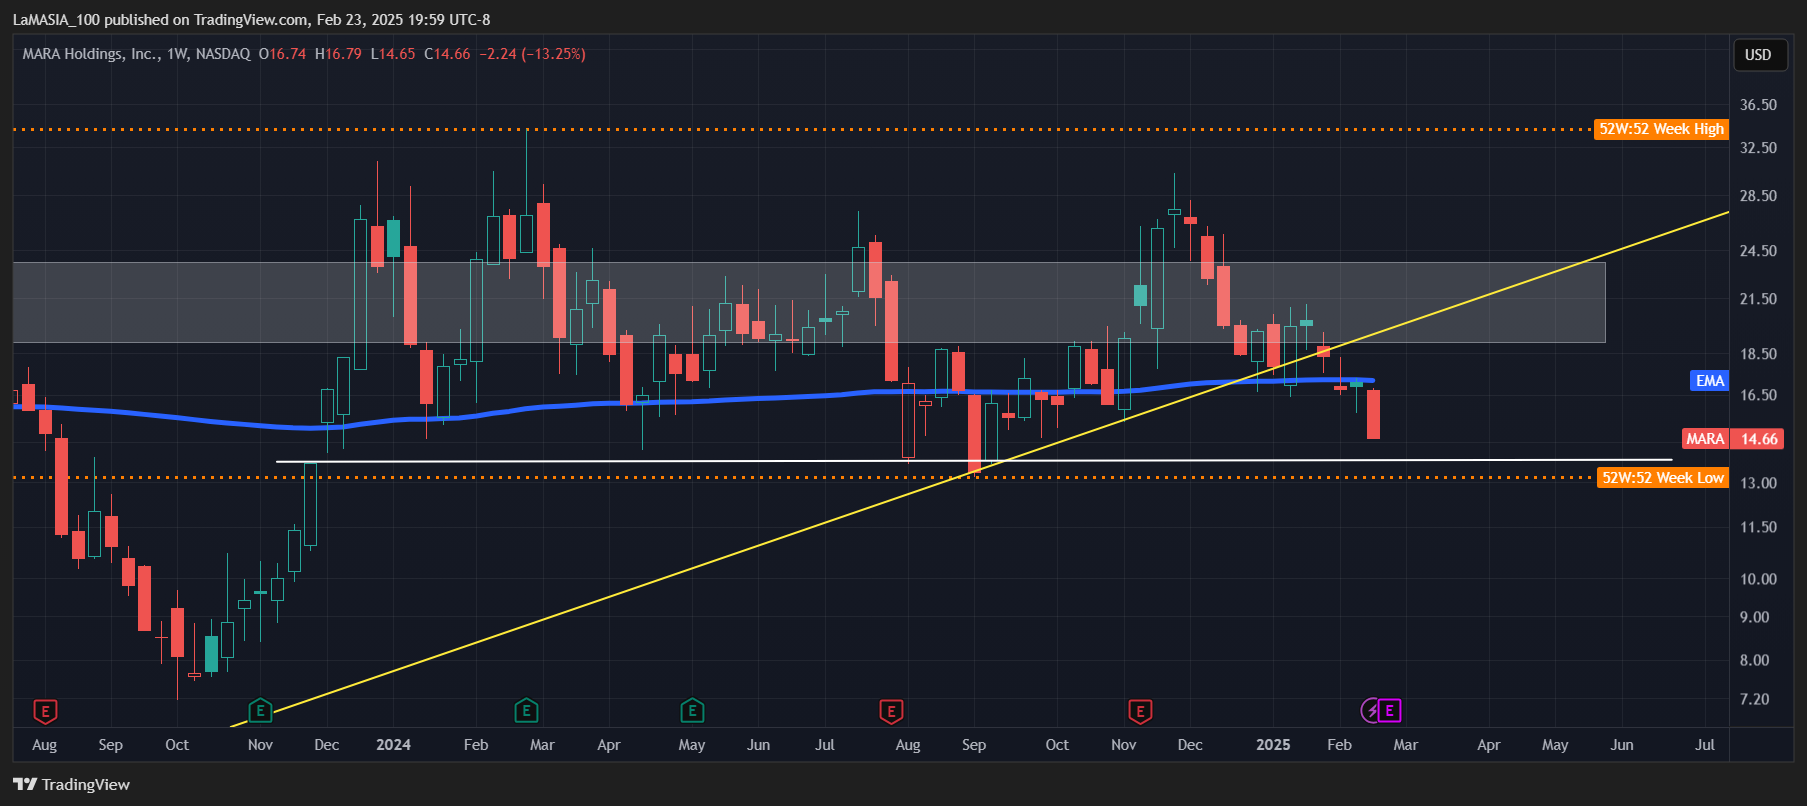Select the gray rectangle resistance zone

(809, 302)
